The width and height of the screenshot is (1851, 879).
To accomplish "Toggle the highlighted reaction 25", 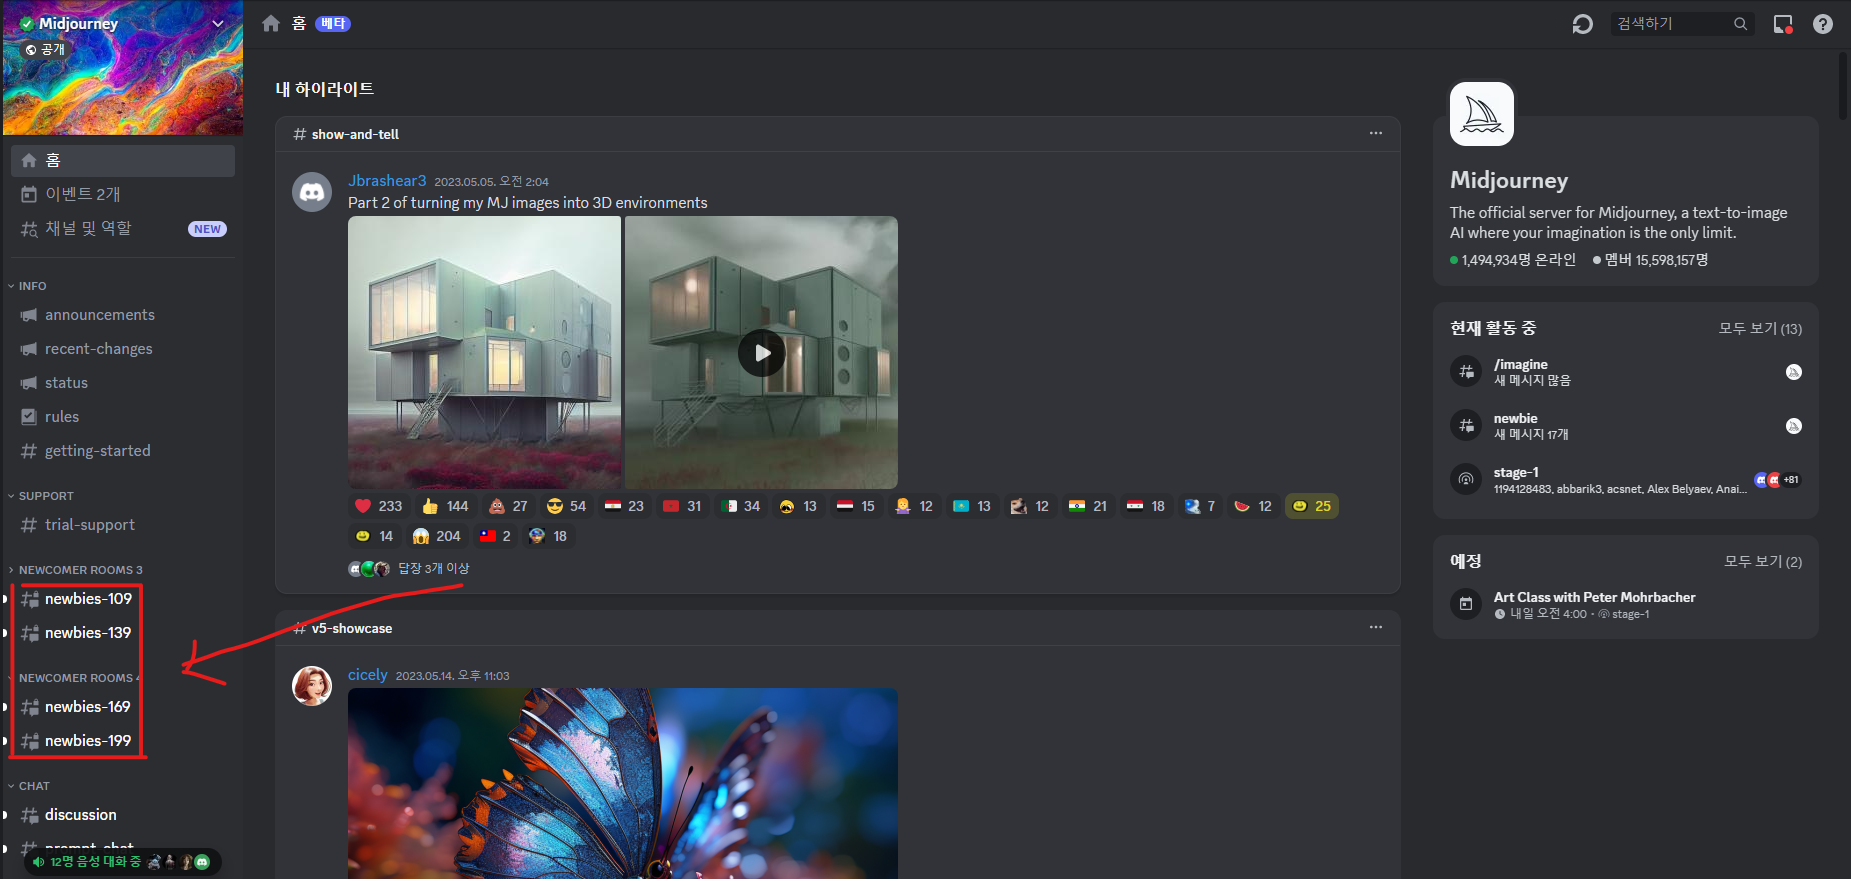I will [1312, 506].
